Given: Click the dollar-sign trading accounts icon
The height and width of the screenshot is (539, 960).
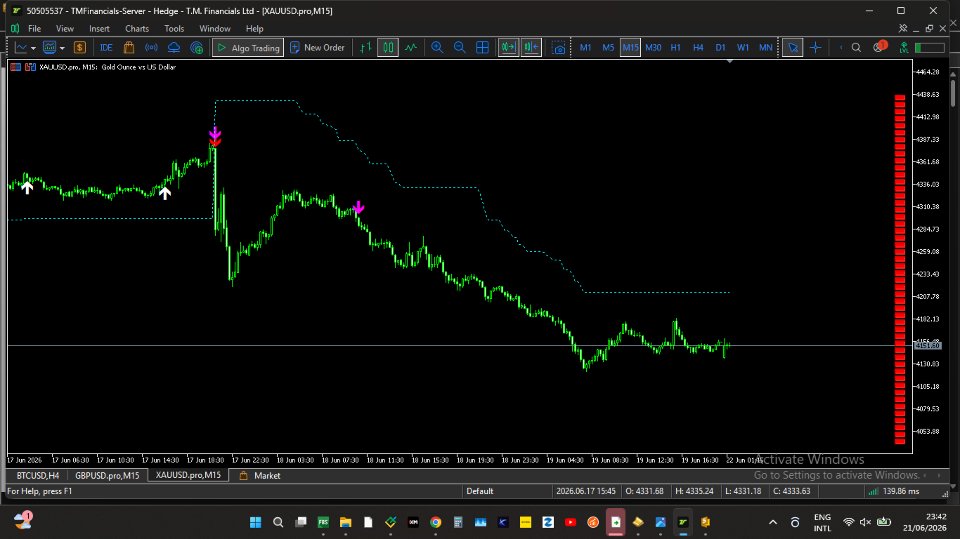Looking at the screenshot, I should [80, 47].
